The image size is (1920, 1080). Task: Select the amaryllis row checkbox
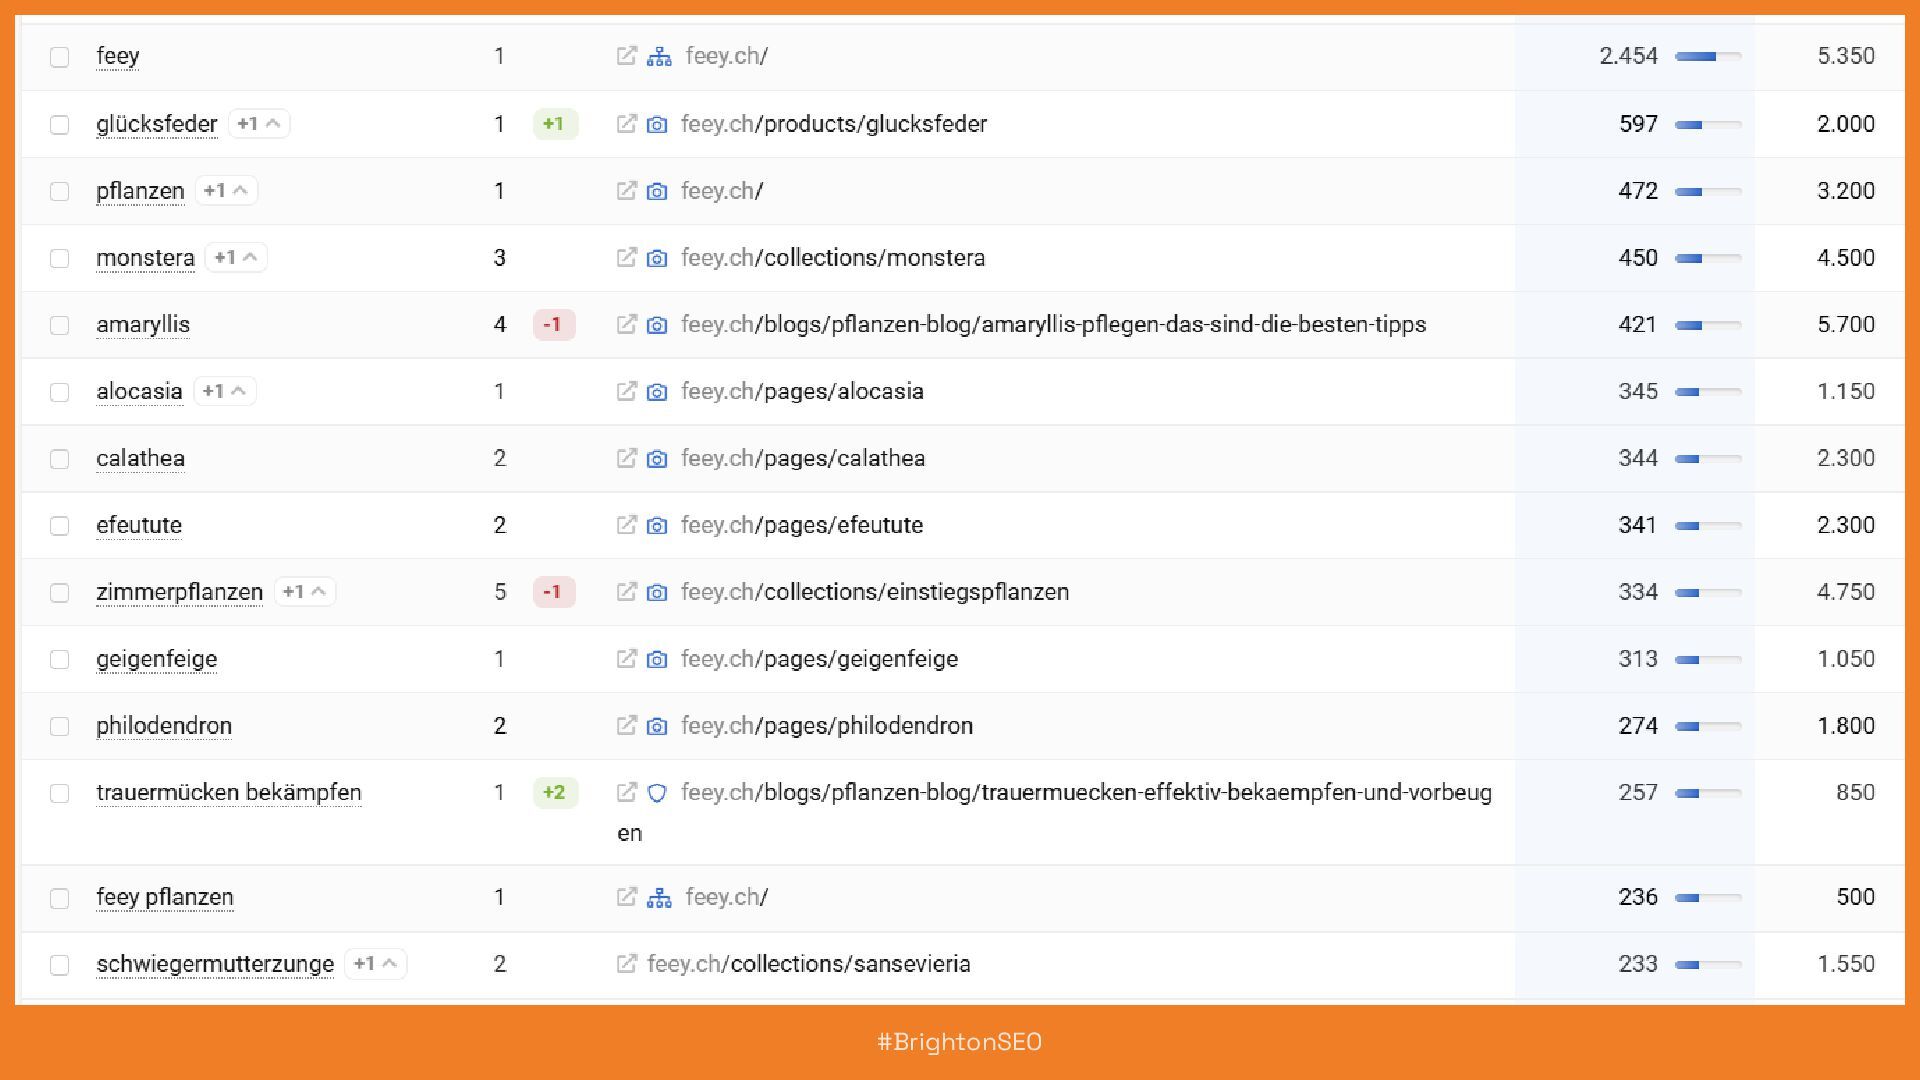pyautogui.click(x=60, y=325)
